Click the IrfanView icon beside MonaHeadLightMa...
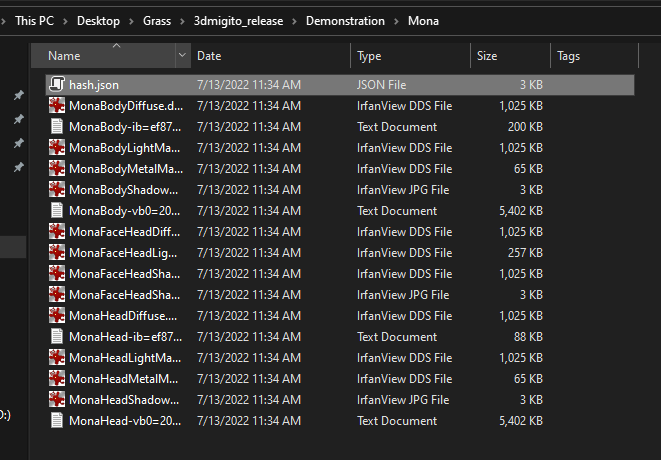The image size is (661, 460). click(57, 358)
